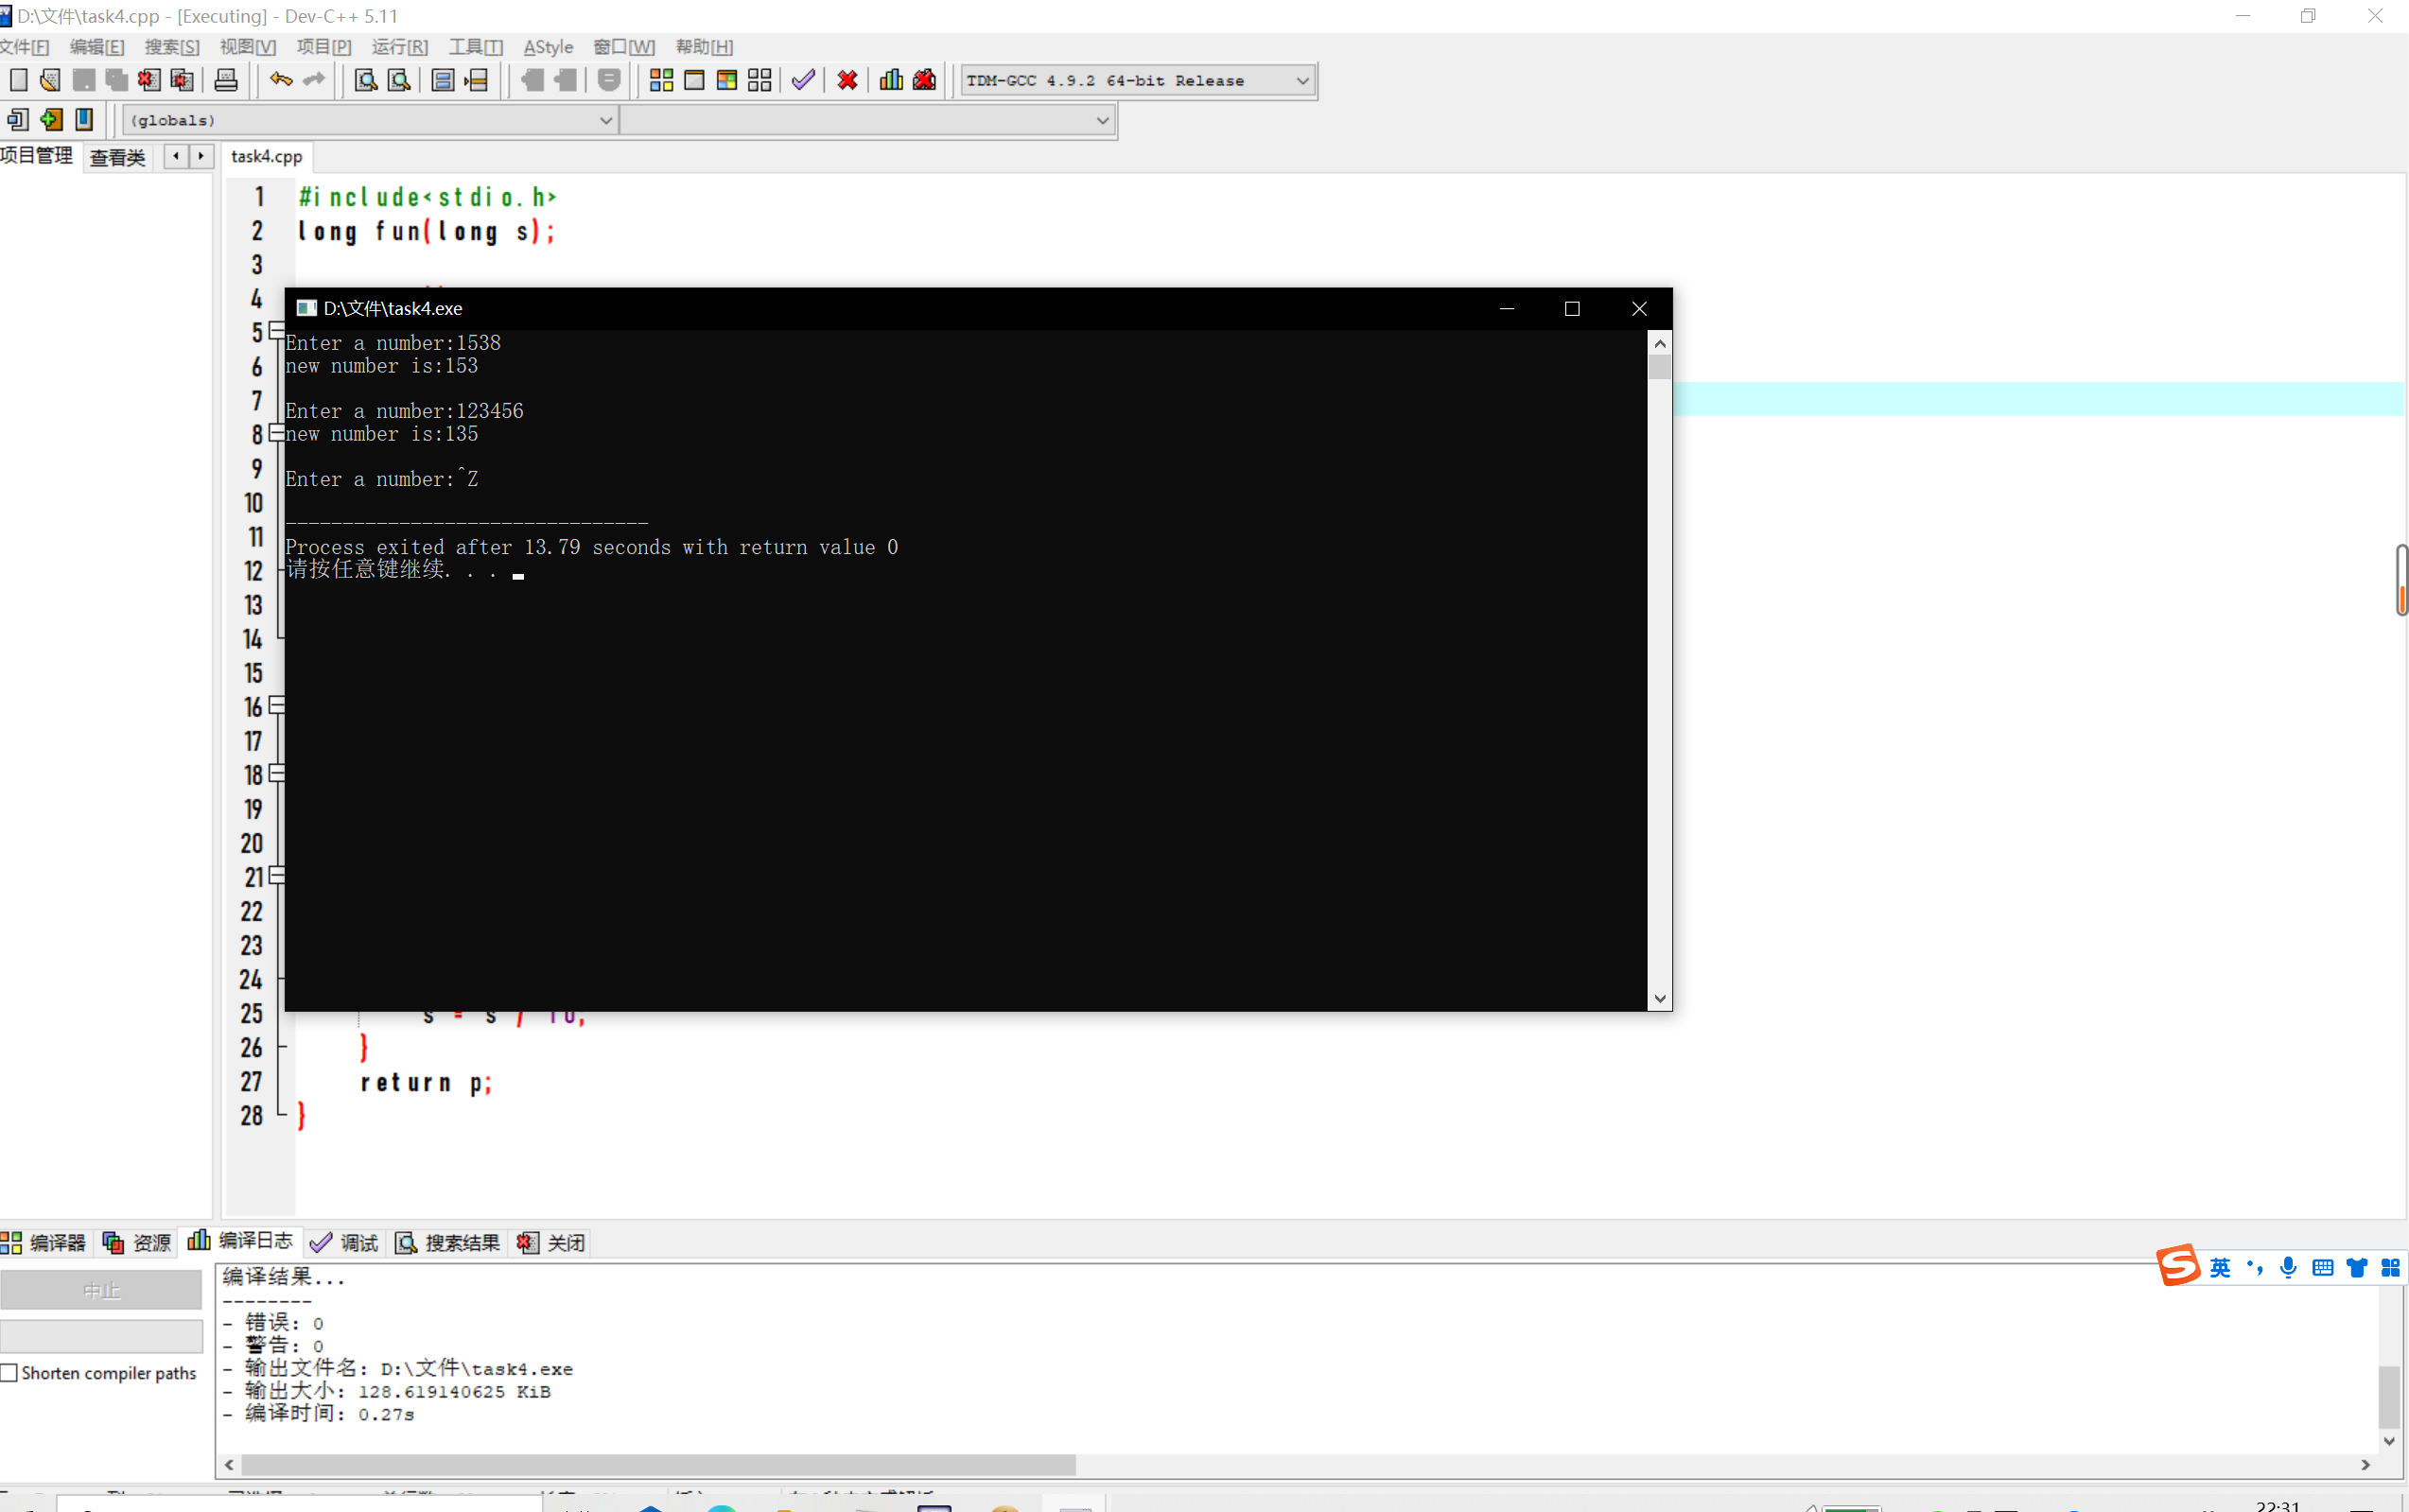Click the profile analysis bar-chart icon
2409x1512 pixels.
click(891, 80)
